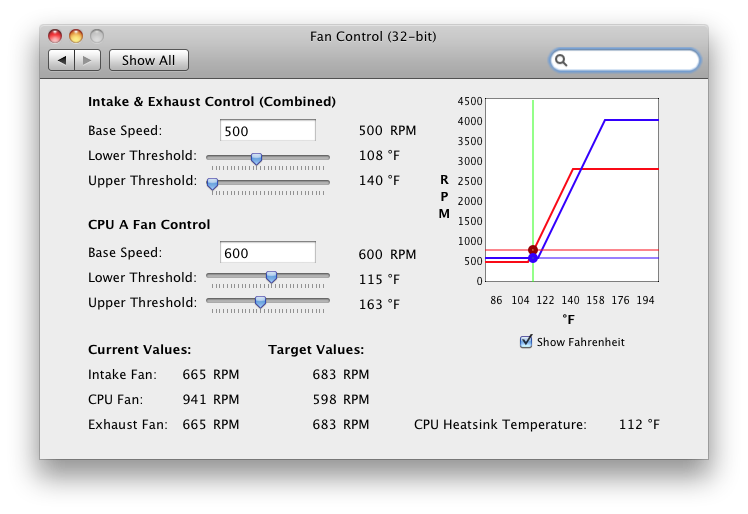Select the '115 °F' CPU lower threshold value
Screen dimensions: 748x514
click(379, 279)
